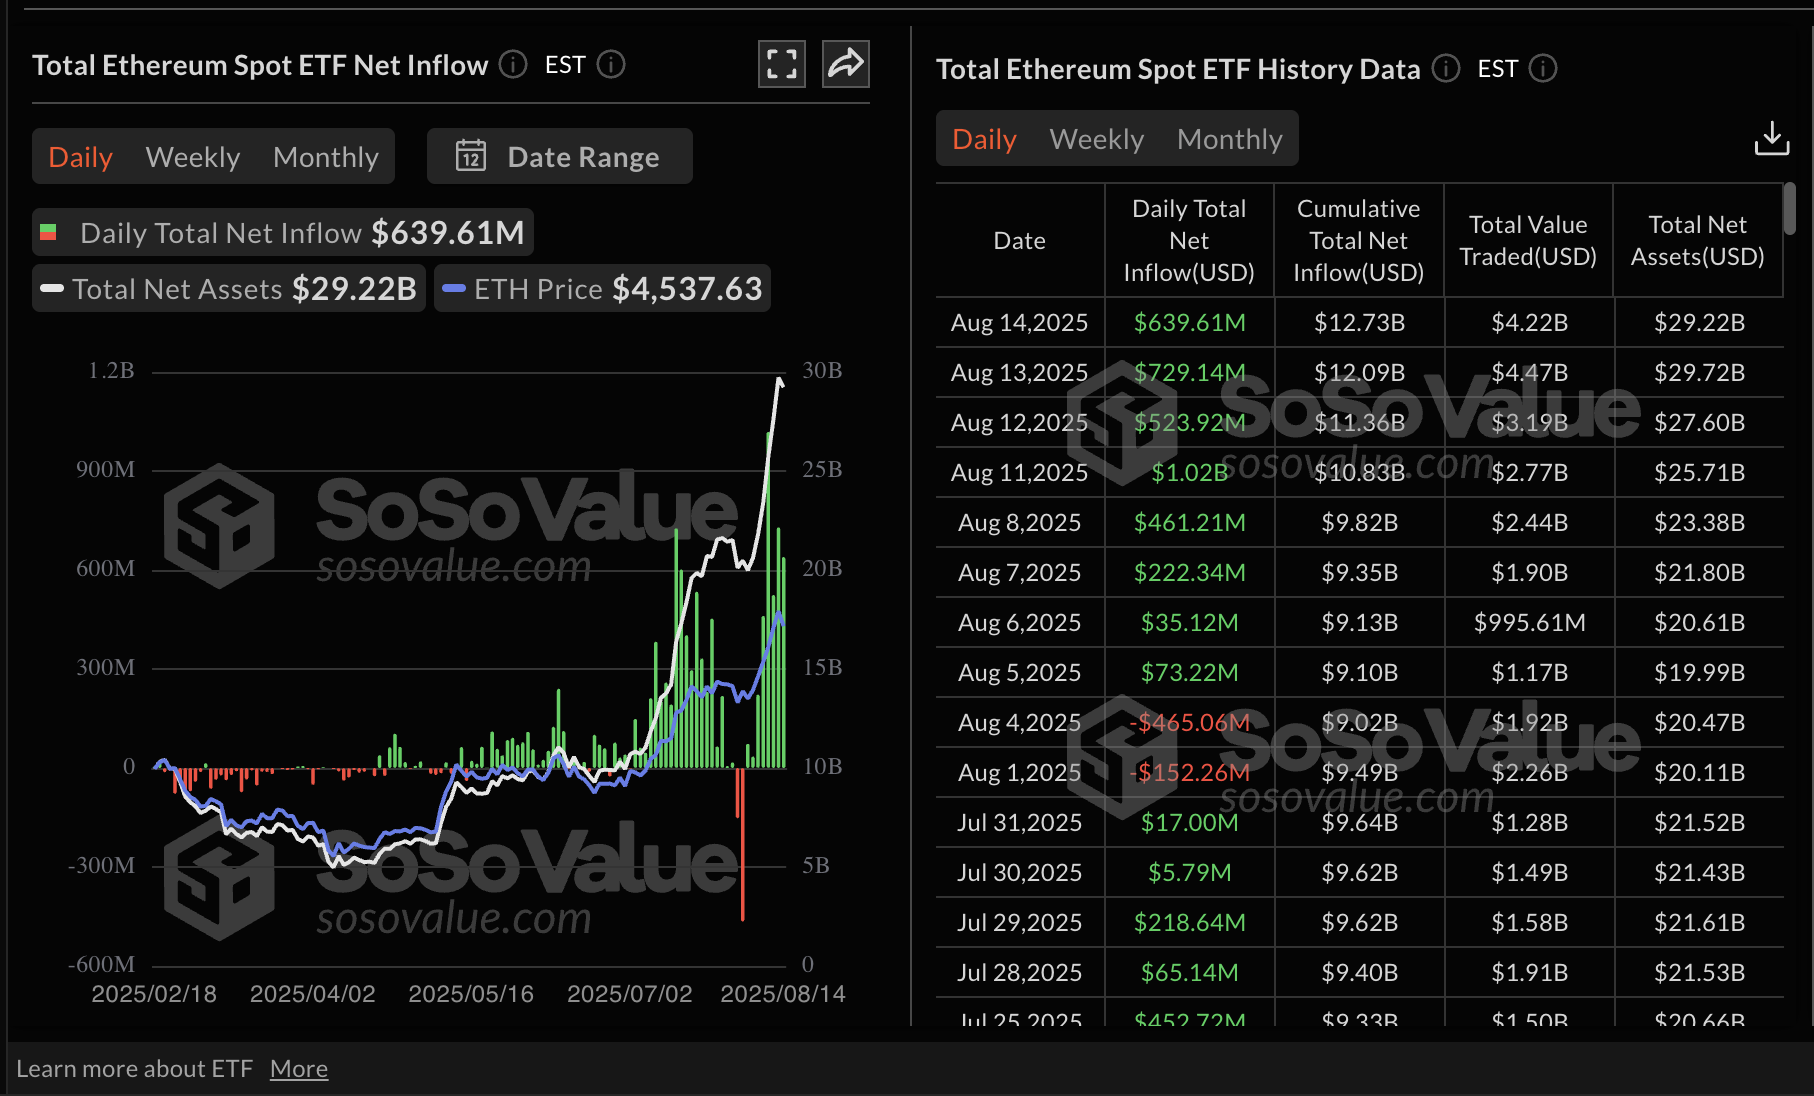Select the Aug 13,2025 date cell

[x=1020, y=373]
